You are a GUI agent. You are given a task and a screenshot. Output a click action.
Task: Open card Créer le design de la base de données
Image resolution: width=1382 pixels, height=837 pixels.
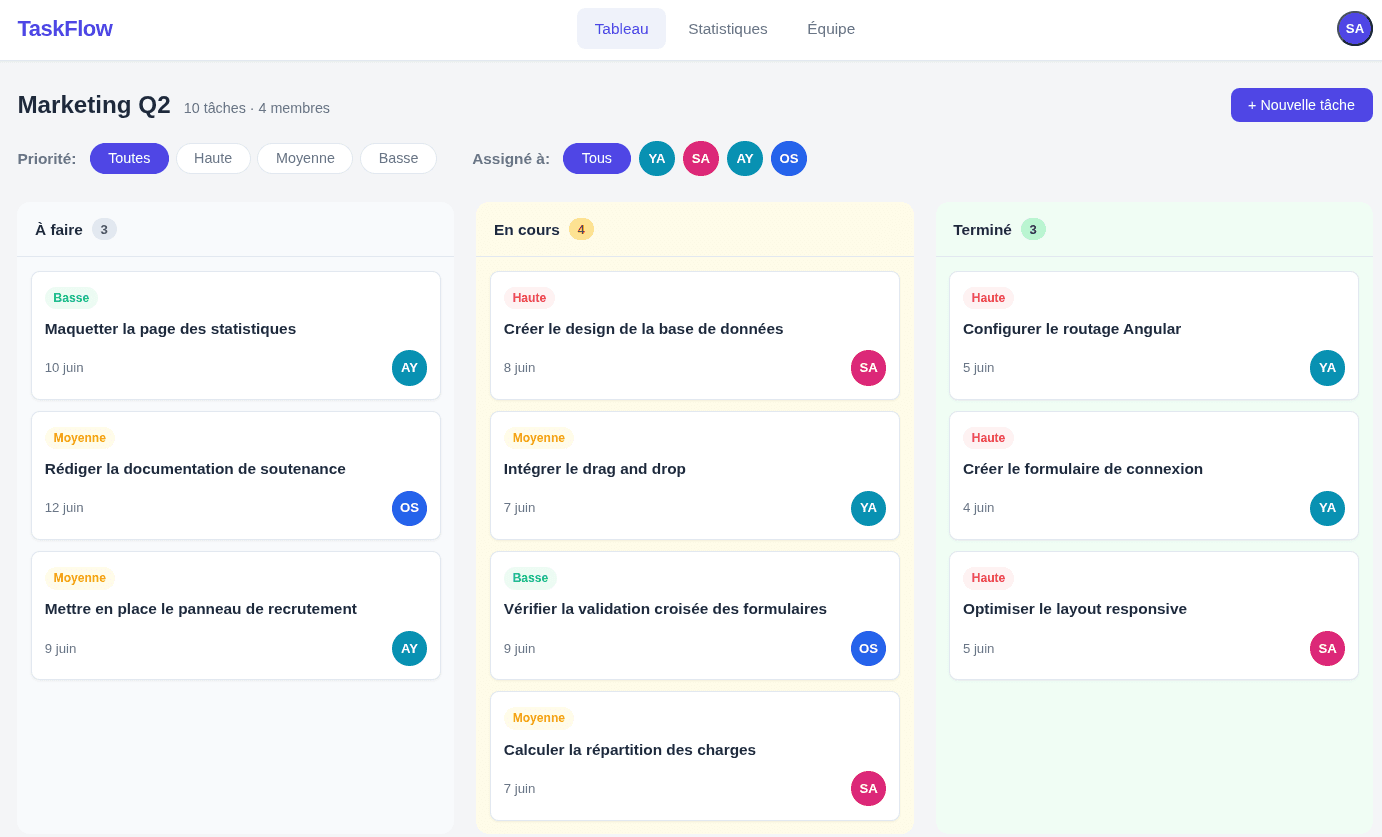coord(695,335)
